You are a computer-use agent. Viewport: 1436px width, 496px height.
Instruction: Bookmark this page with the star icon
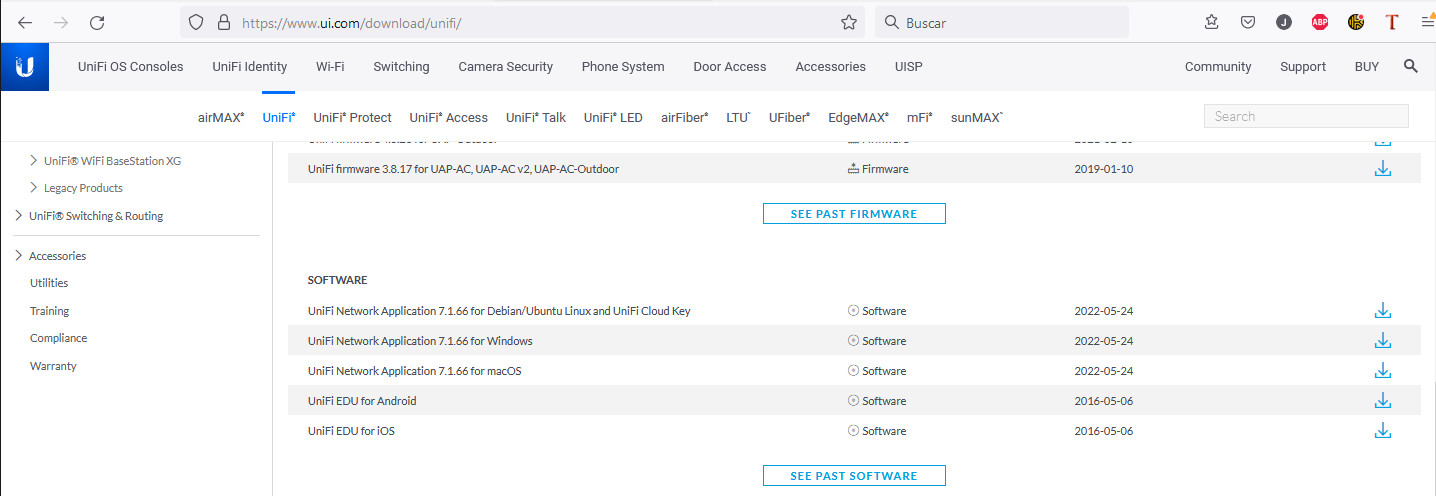pos(849,22)
